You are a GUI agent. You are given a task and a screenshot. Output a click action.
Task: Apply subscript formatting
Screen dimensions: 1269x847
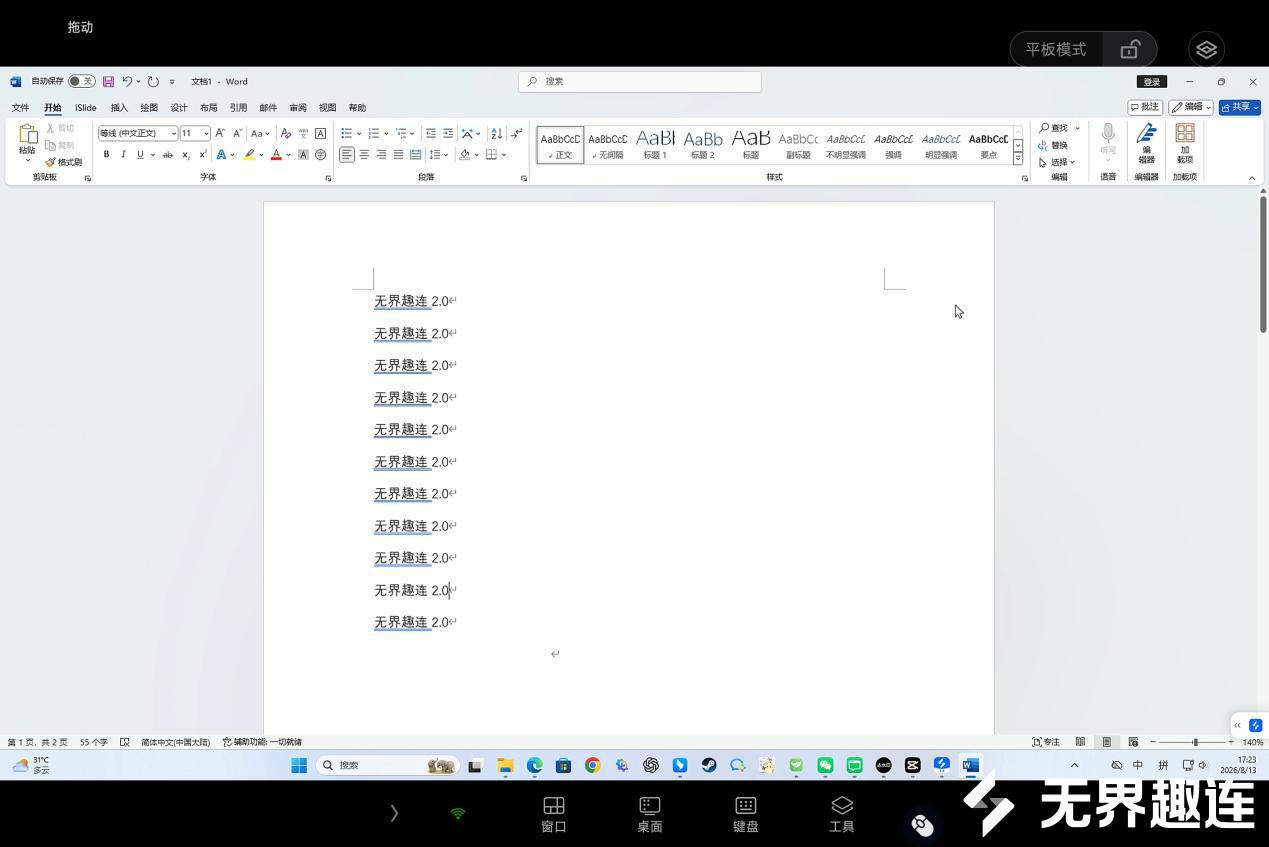pyautogui.click(x=186, y=155)
